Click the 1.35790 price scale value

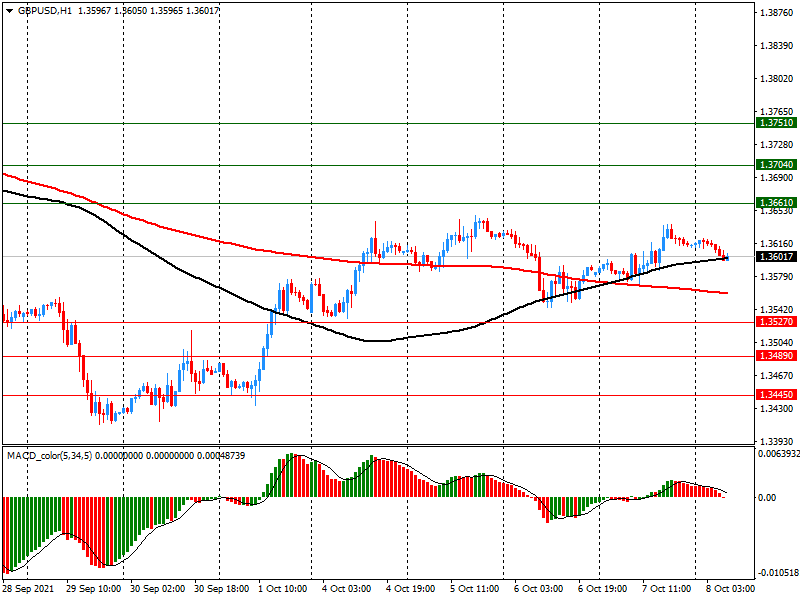[x=777, y=277]
